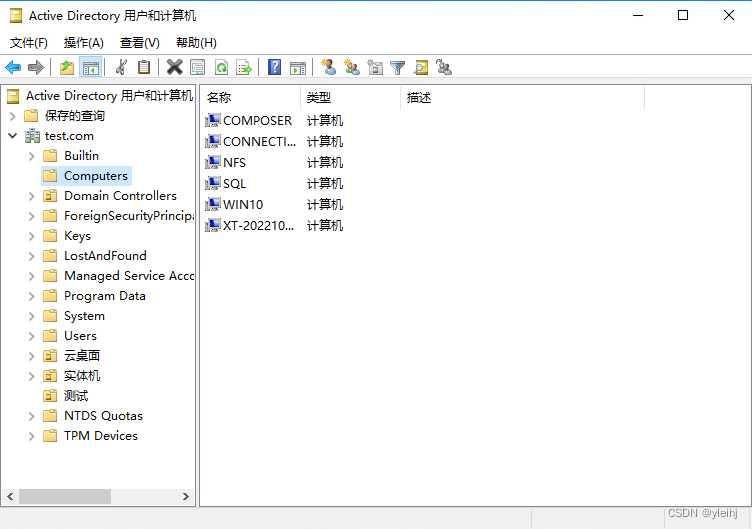Sort by the 名称 column header
This screenshot has width=752, height=529.
coord(250,98)
